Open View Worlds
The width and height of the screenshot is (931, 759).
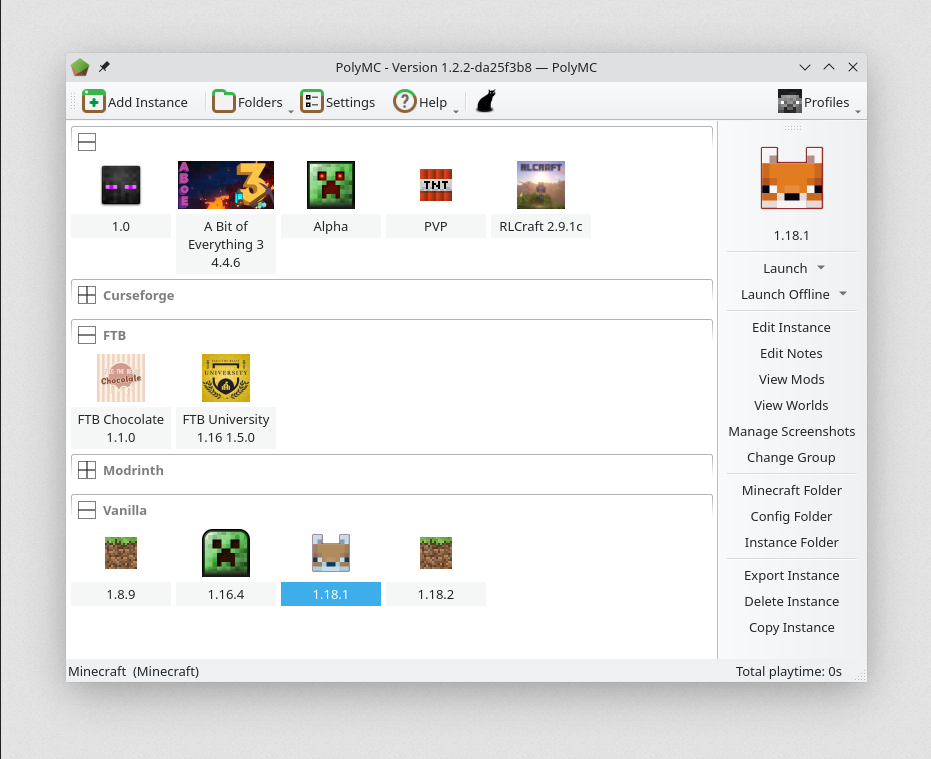tap(791, 406)
